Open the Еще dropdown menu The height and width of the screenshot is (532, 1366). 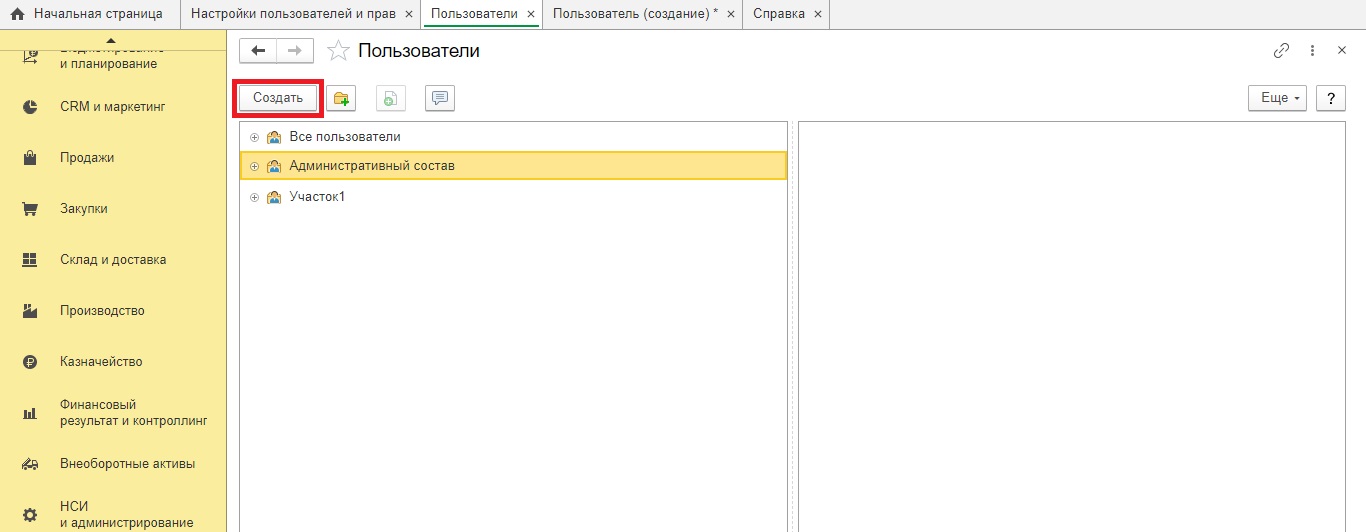(x=1277, y=98)
